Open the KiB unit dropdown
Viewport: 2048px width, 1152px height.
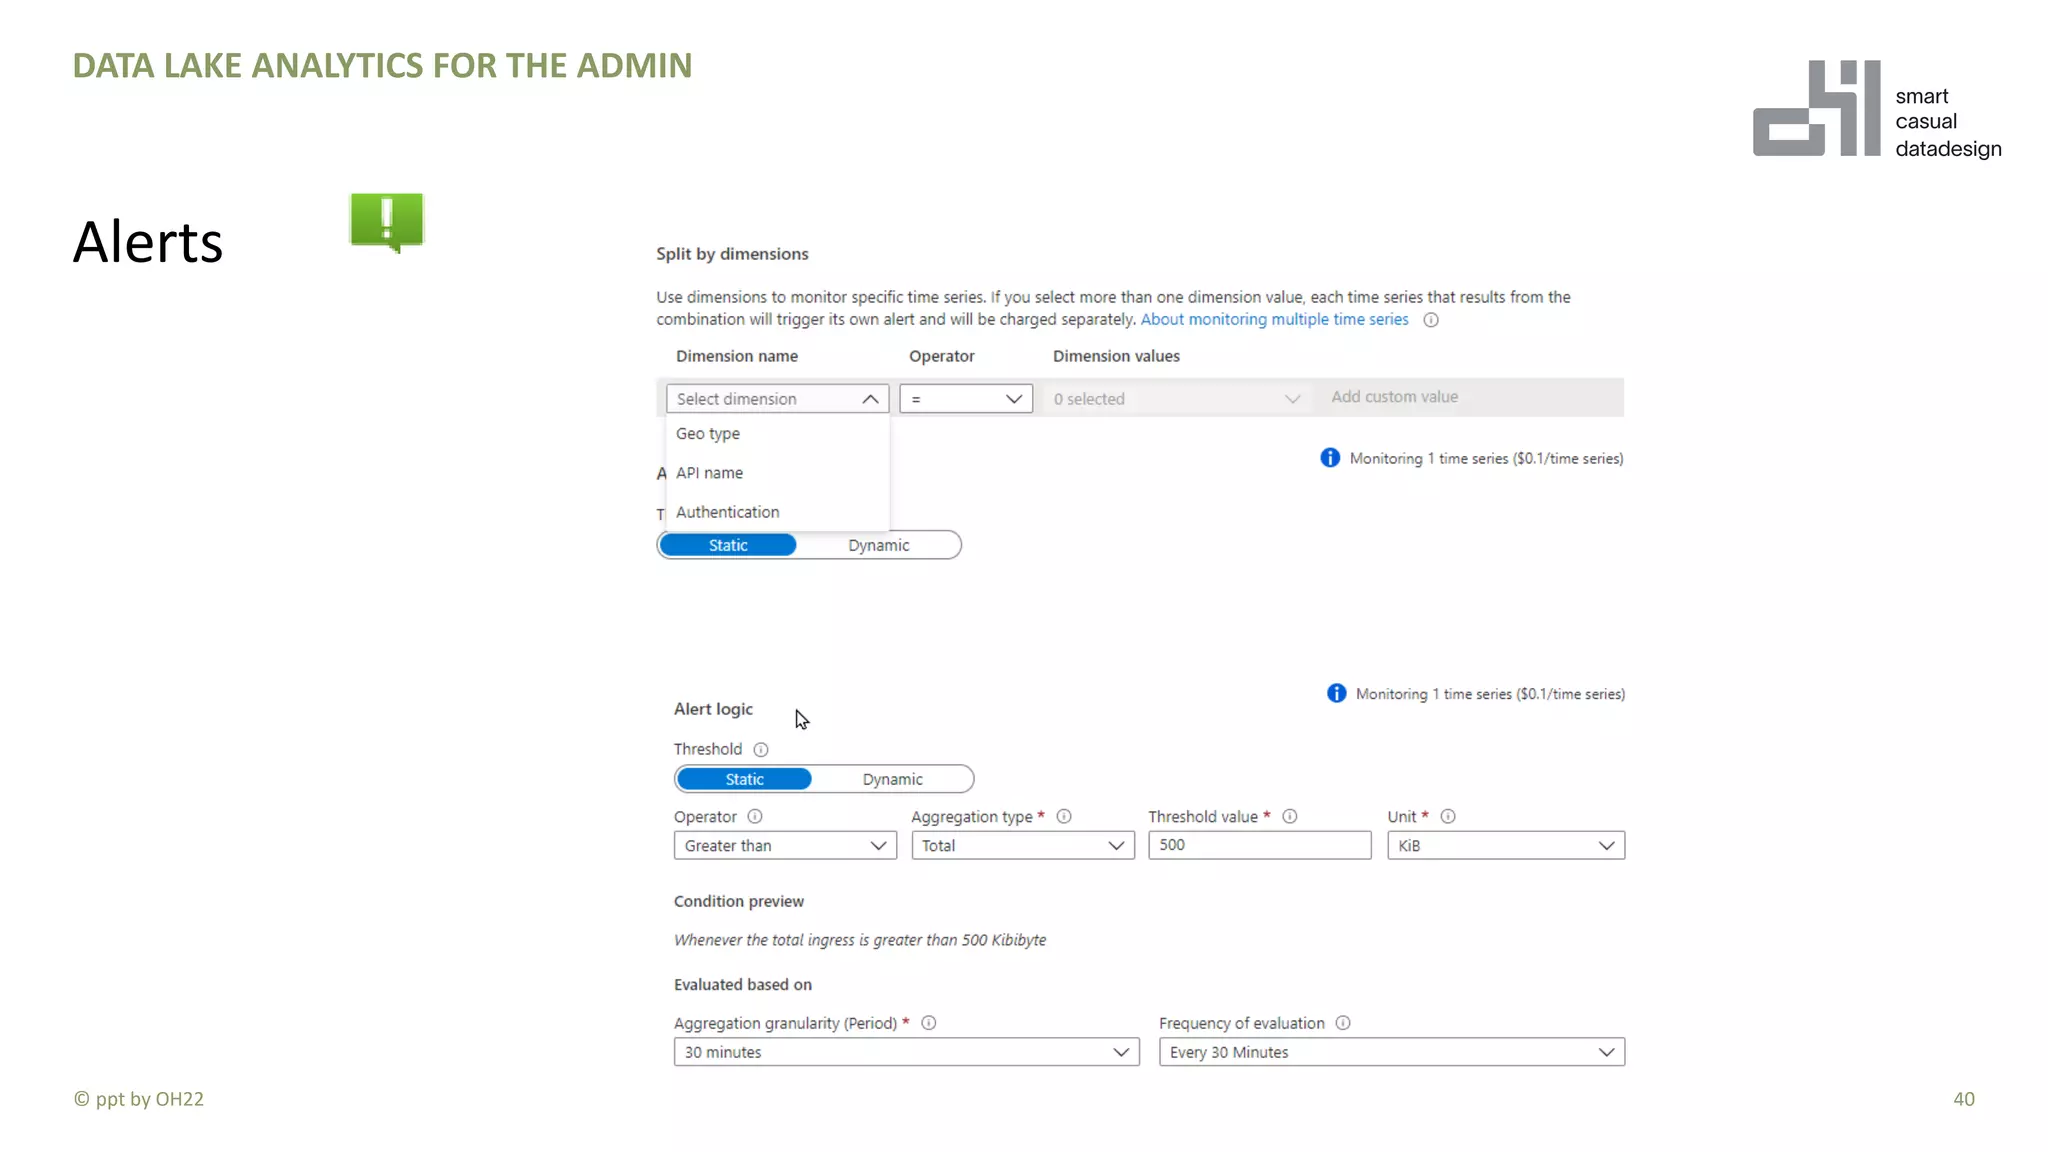(x=1506, y=846)
